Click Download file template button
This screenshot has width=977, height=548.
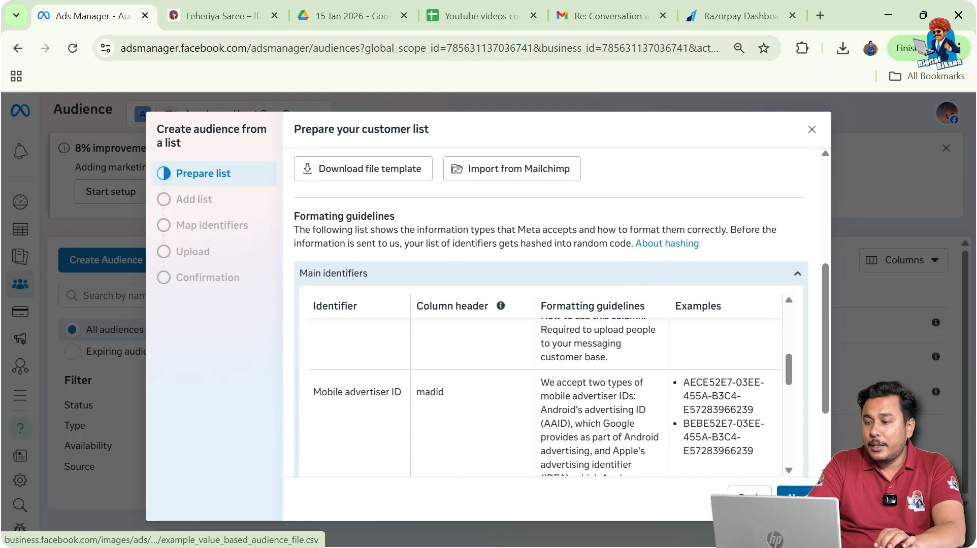click(363, 169)
